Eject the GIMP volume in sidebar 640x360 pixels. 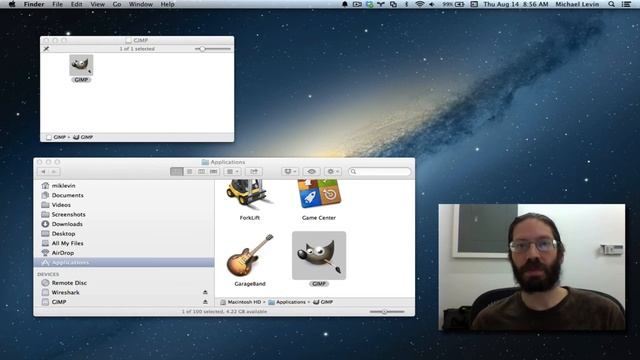[205, 302]
